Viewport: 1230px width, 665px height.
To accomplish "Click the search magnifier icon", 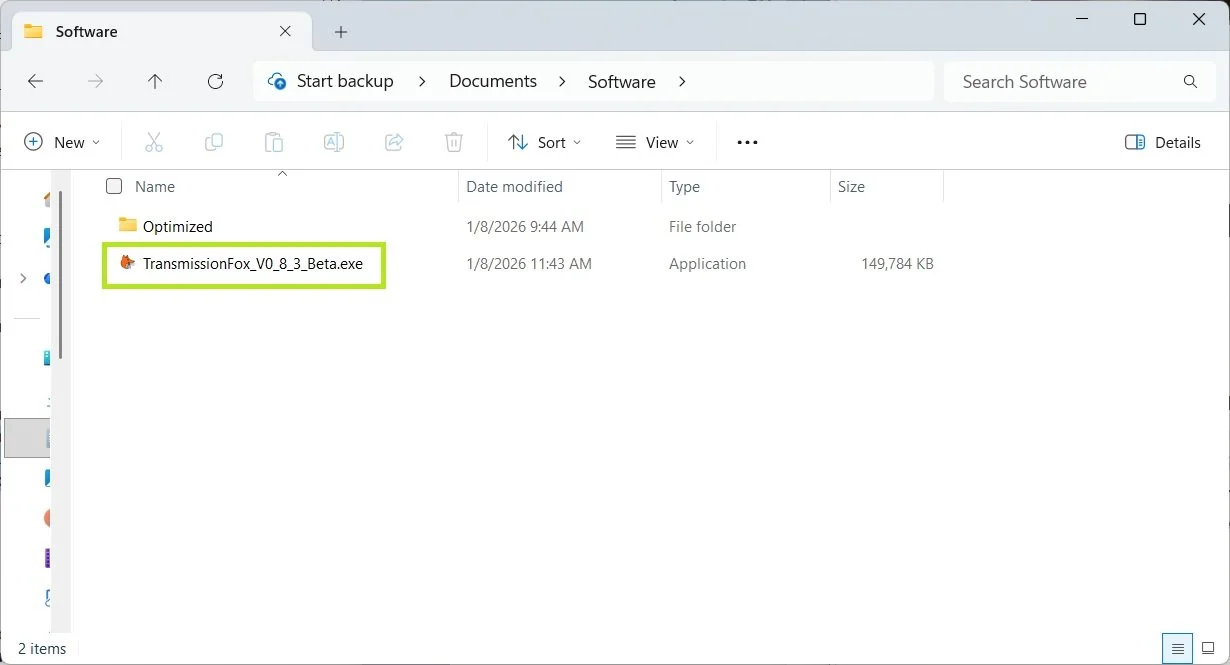I will (x=1190, y=82).
